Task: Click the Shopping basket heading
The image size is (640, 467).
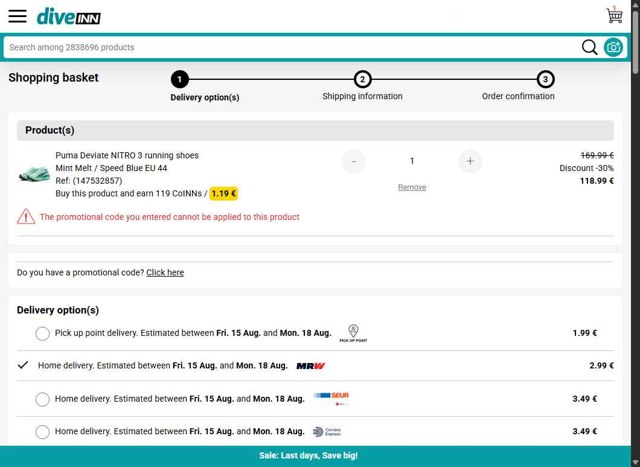Action: pyautogui.click(x=53, y=78)
